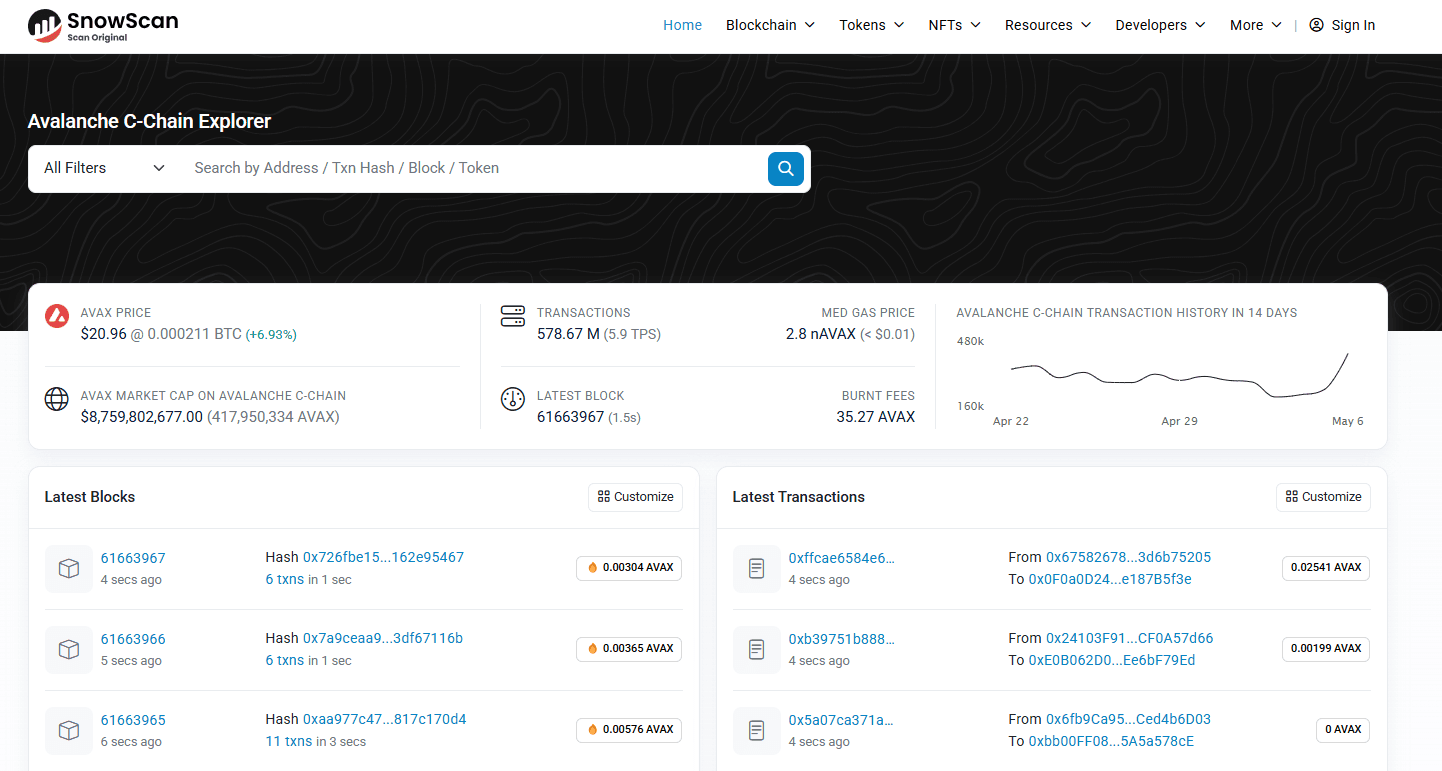Open block hash 0x726fbe15...162e95467
Image resolution: width=1442 pixels, height=771 pixels.
tap(383, 557)
